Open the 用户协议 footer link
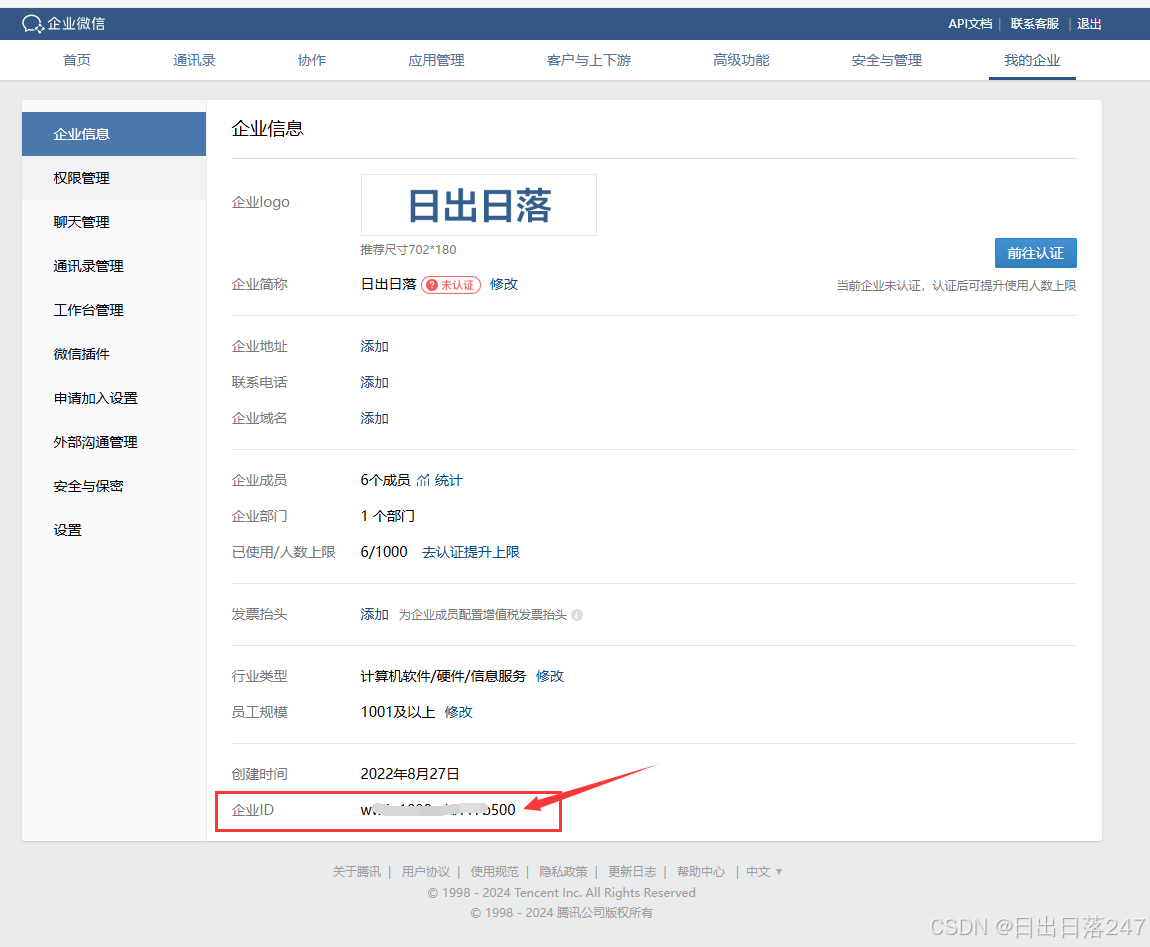 [x=425, y=871]
